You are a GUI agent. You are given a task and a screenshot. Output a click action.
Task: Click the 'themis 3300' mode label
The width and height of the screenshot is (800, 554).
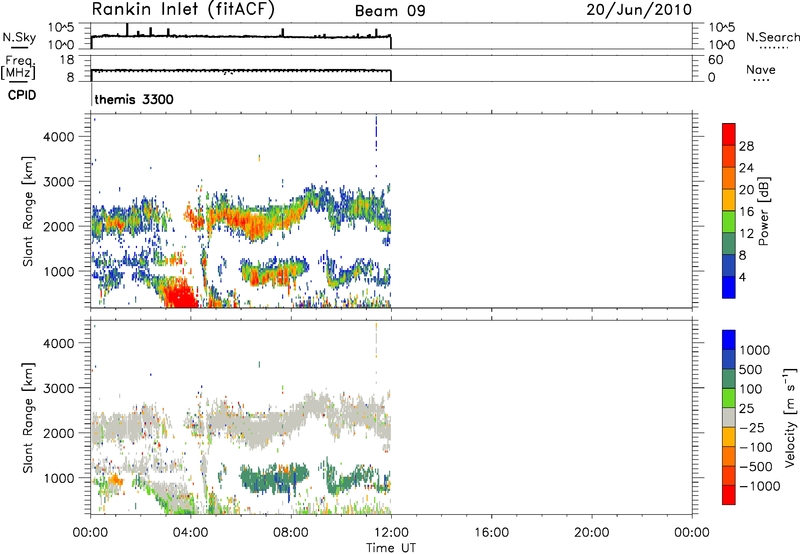(134, 99)
